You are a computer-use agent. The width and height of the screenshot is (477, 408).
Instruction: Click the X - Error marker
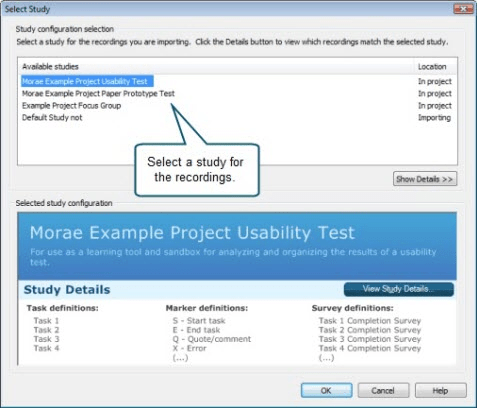189,348
